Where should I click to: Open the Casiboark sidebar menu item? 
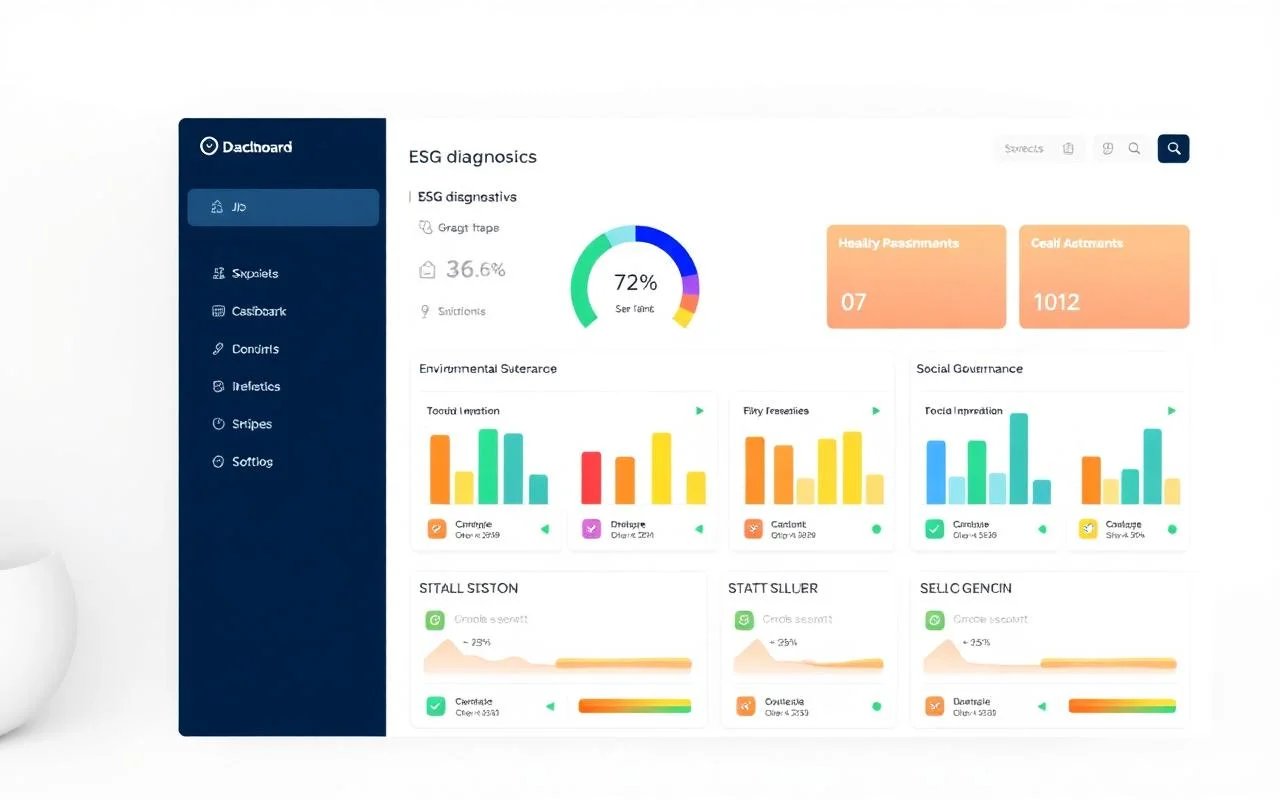[250, 311]
